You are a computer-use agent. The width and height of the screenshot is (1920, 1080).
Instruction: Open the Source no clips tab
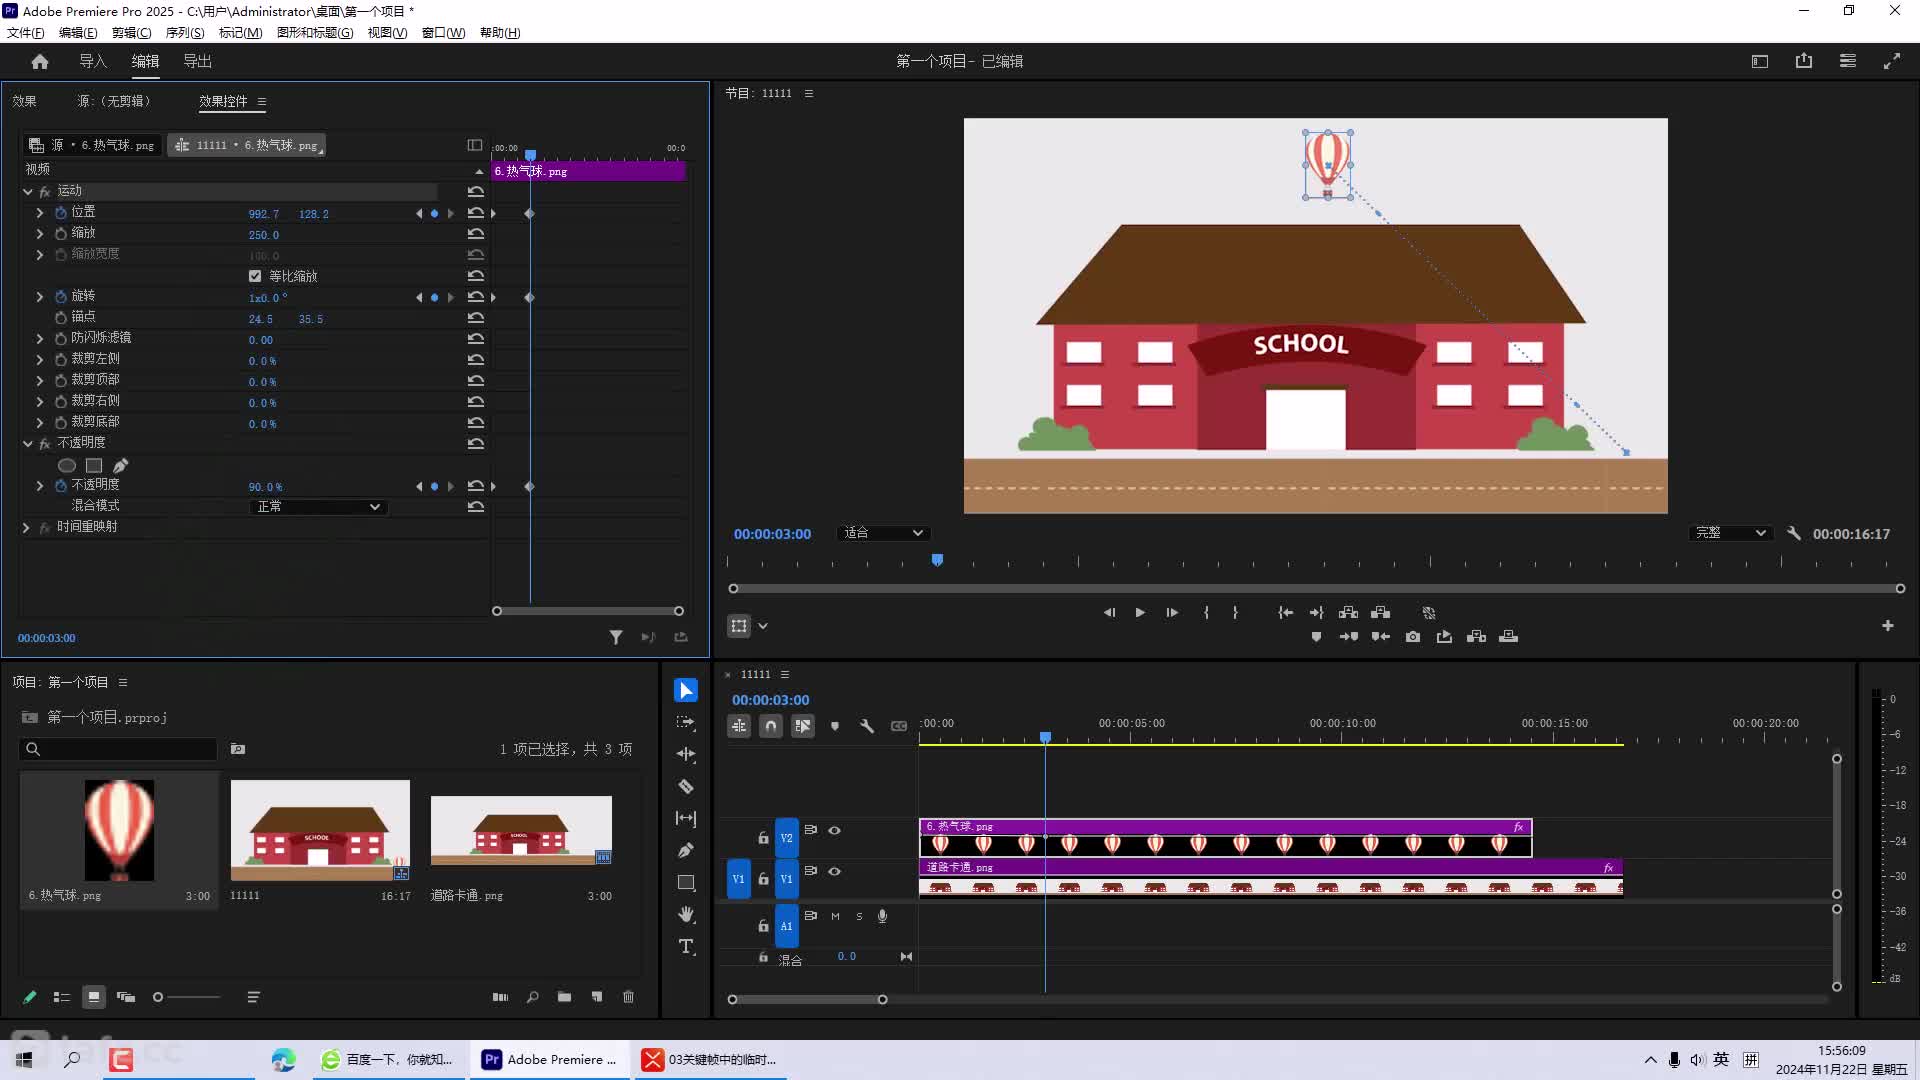(x=114, y=101)
